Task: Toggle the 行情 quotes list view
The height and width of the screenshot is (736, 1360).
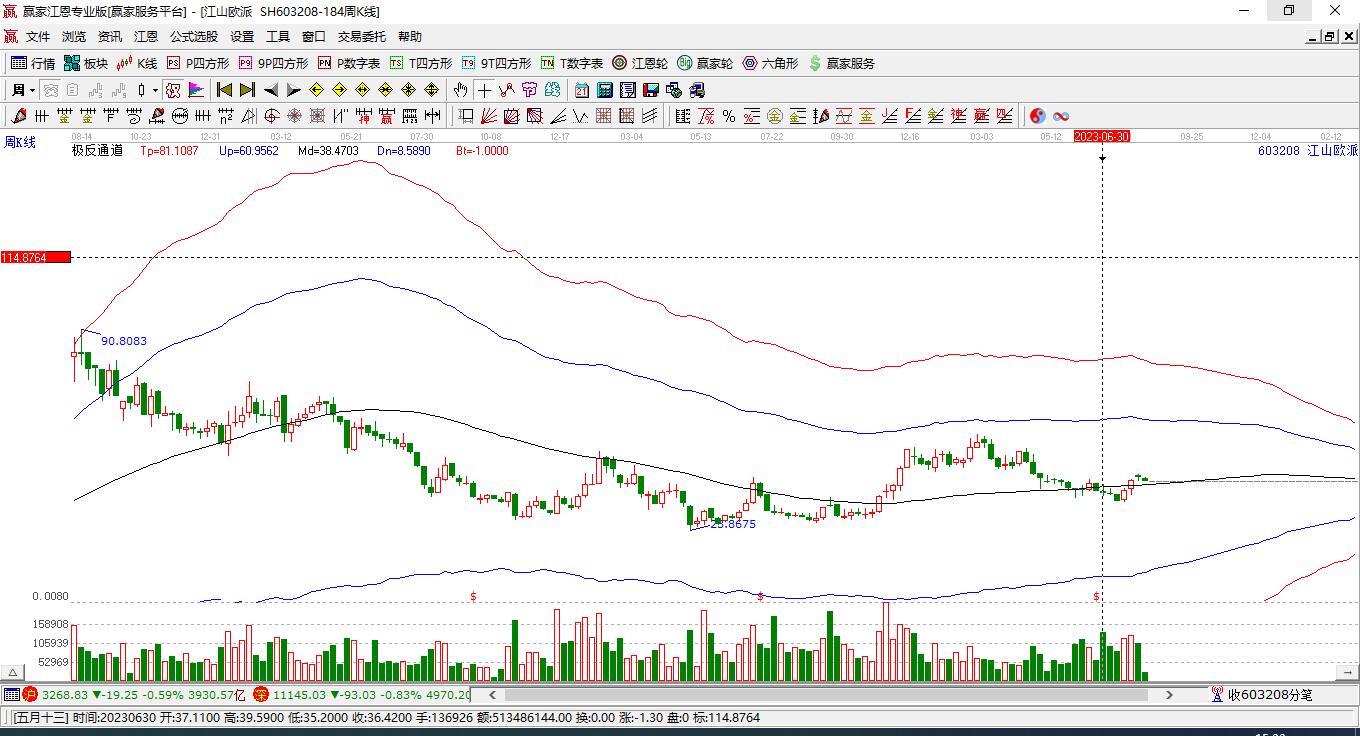Action: click(33, 63)
